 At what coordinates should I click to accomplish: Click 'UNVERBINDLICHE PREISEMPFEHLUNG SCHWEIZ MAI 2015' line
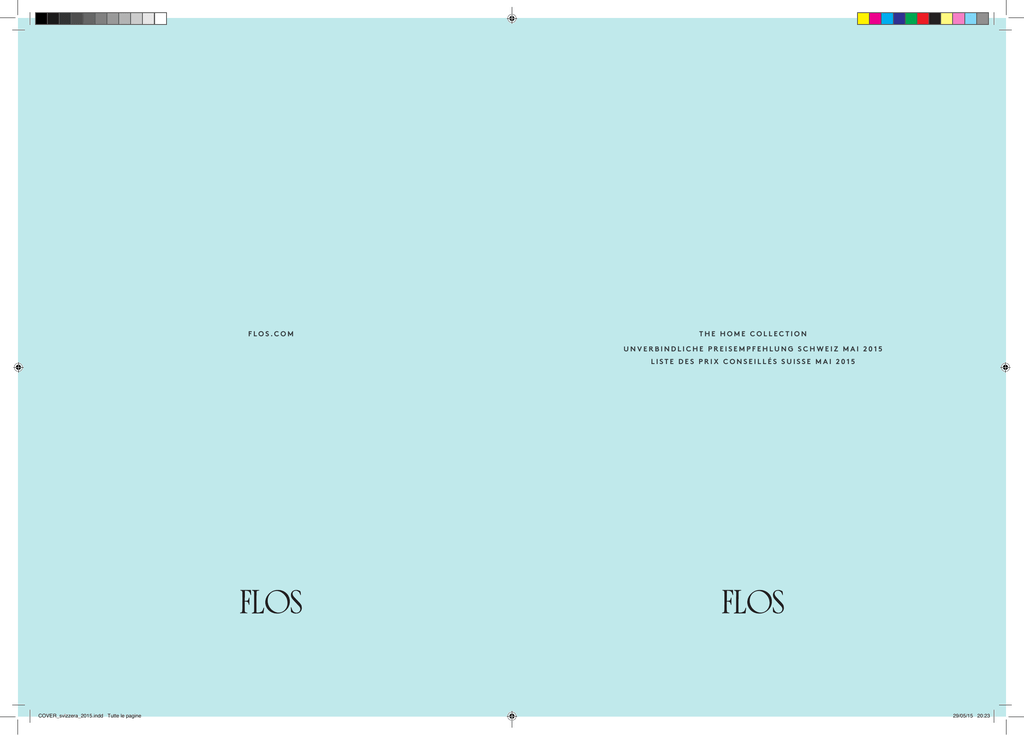[753, 349]
